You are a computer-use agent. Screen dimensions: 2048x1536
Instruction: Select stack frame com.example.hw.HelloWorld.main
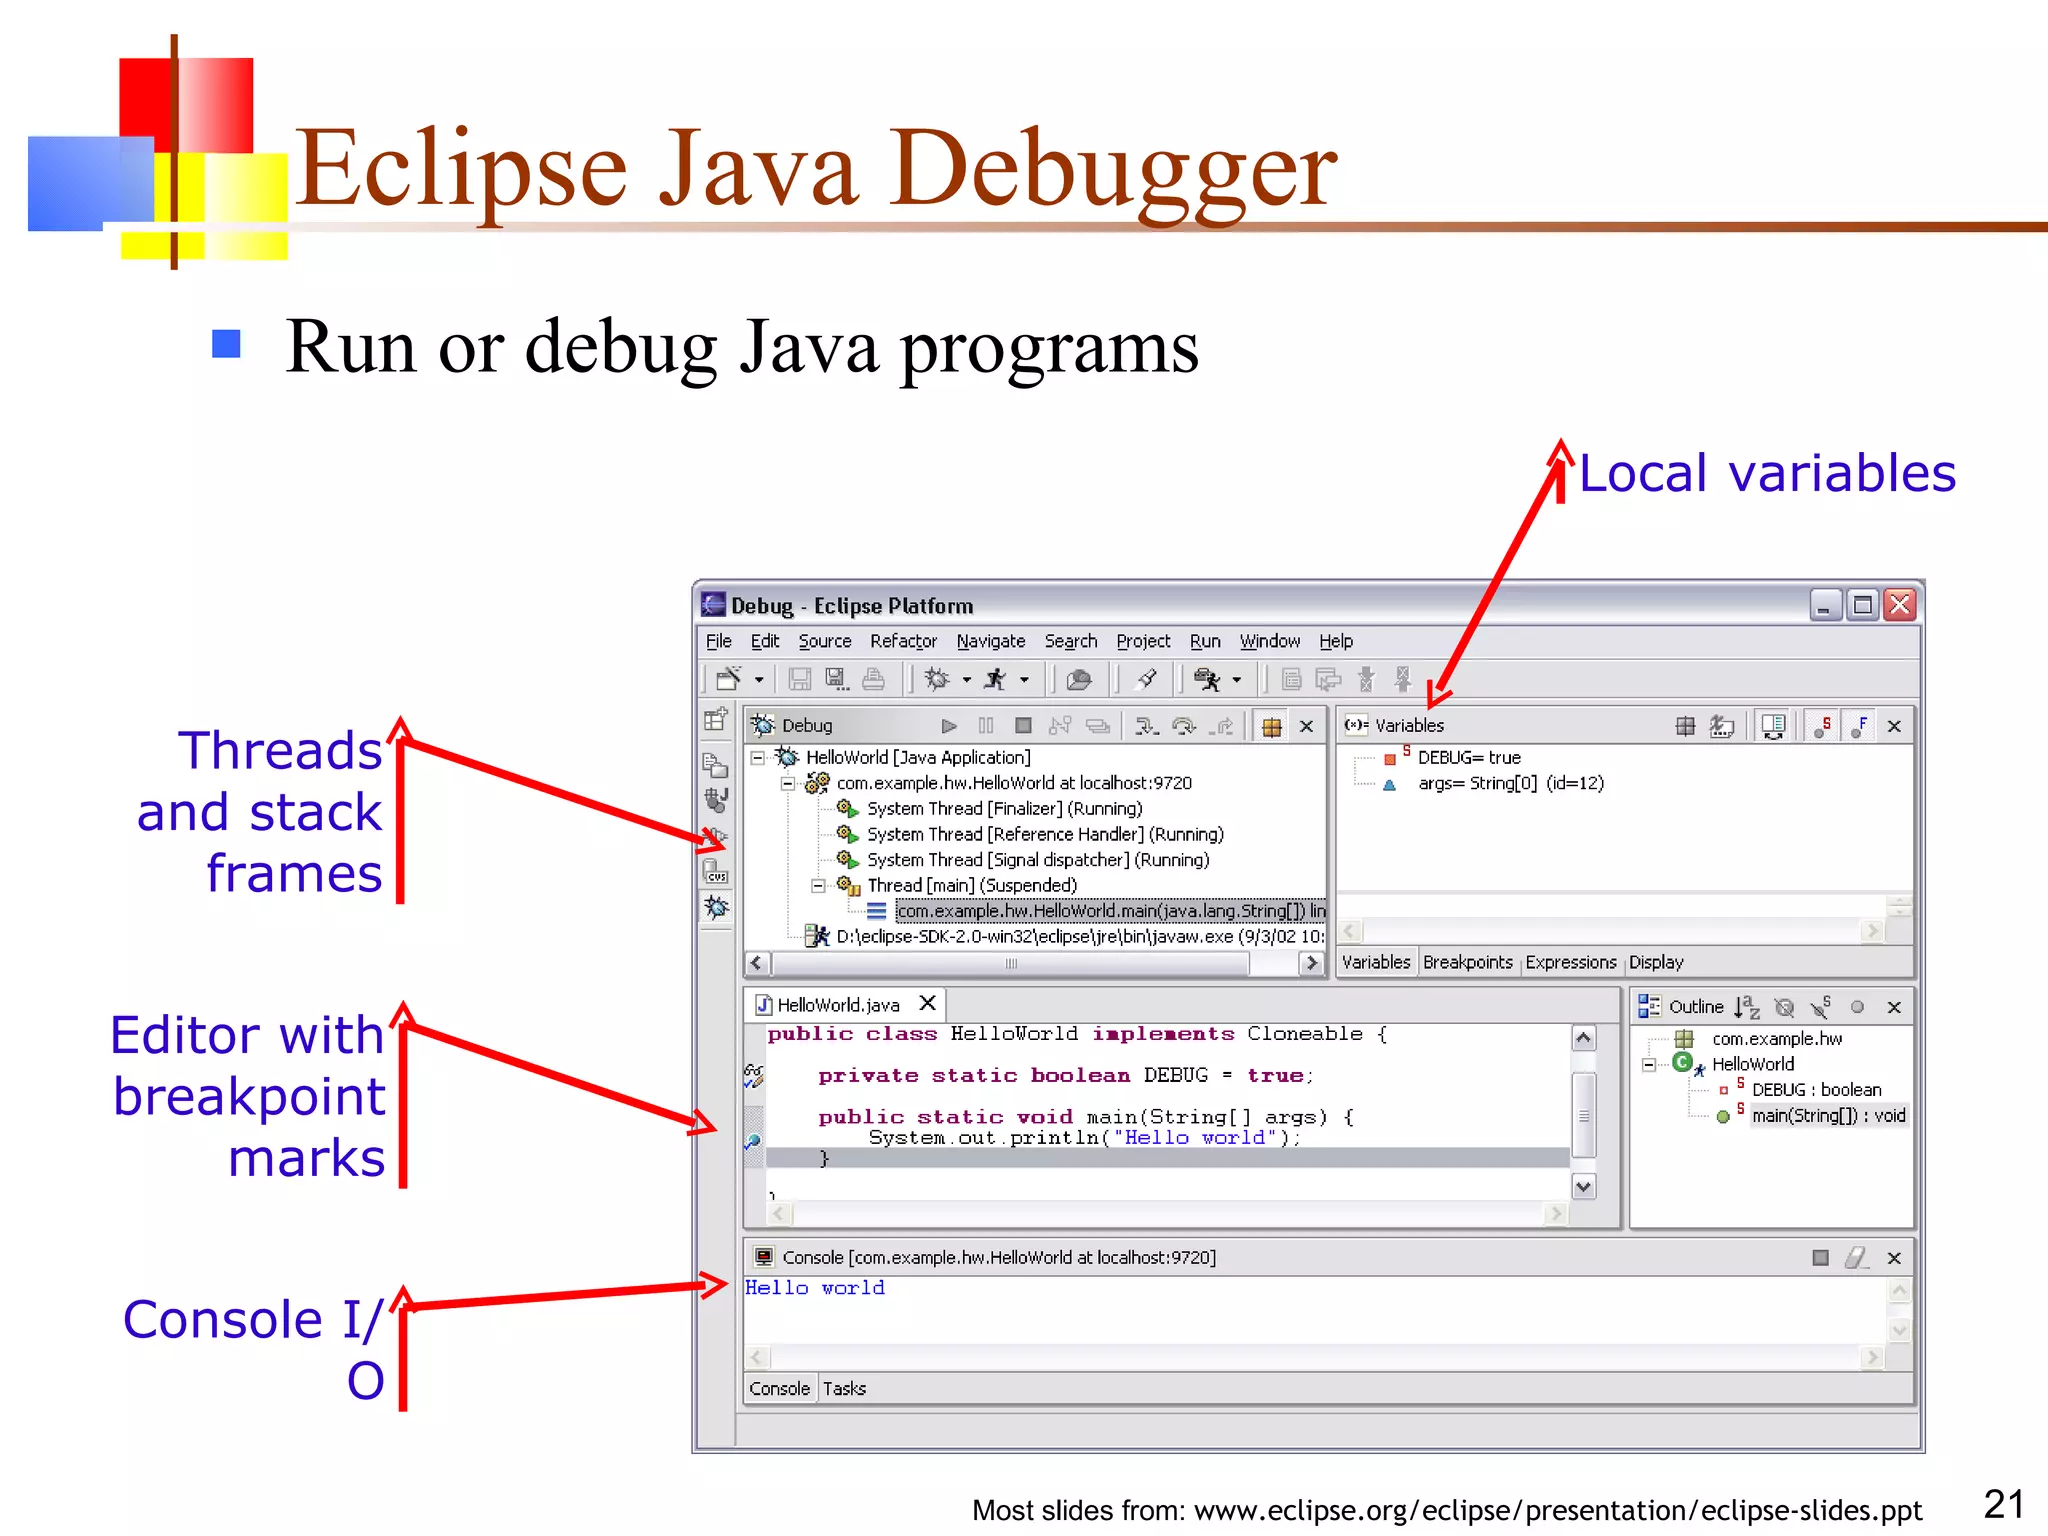pyautogui.click(x=1110, y=911)
